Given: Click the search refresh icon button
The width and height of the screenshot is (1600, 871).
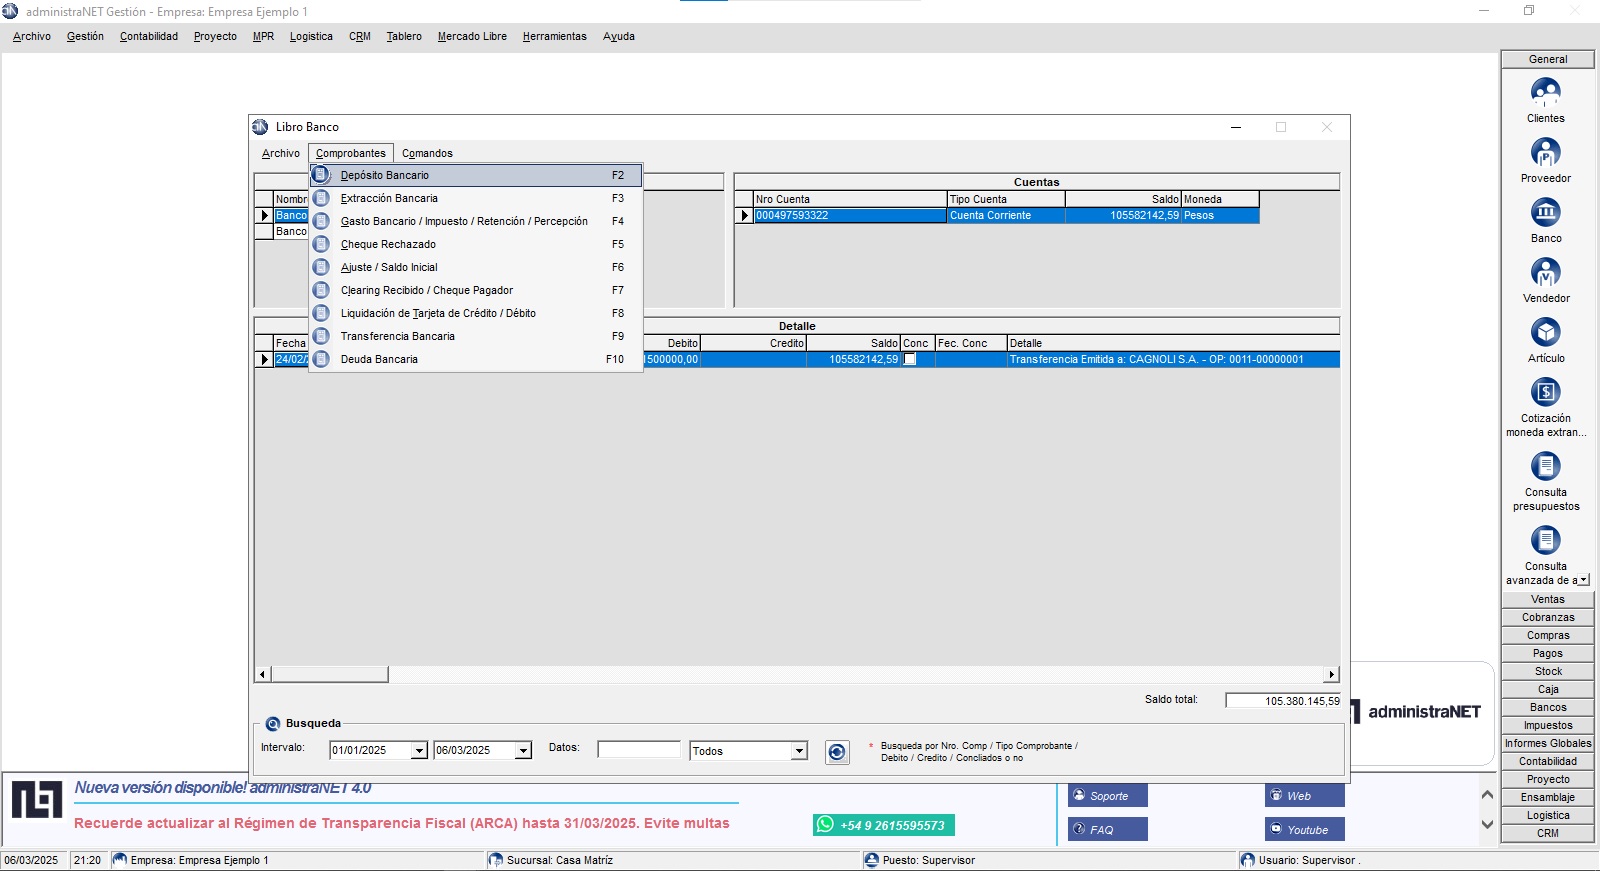Looking at the screenshot, I should click(837, 752).
